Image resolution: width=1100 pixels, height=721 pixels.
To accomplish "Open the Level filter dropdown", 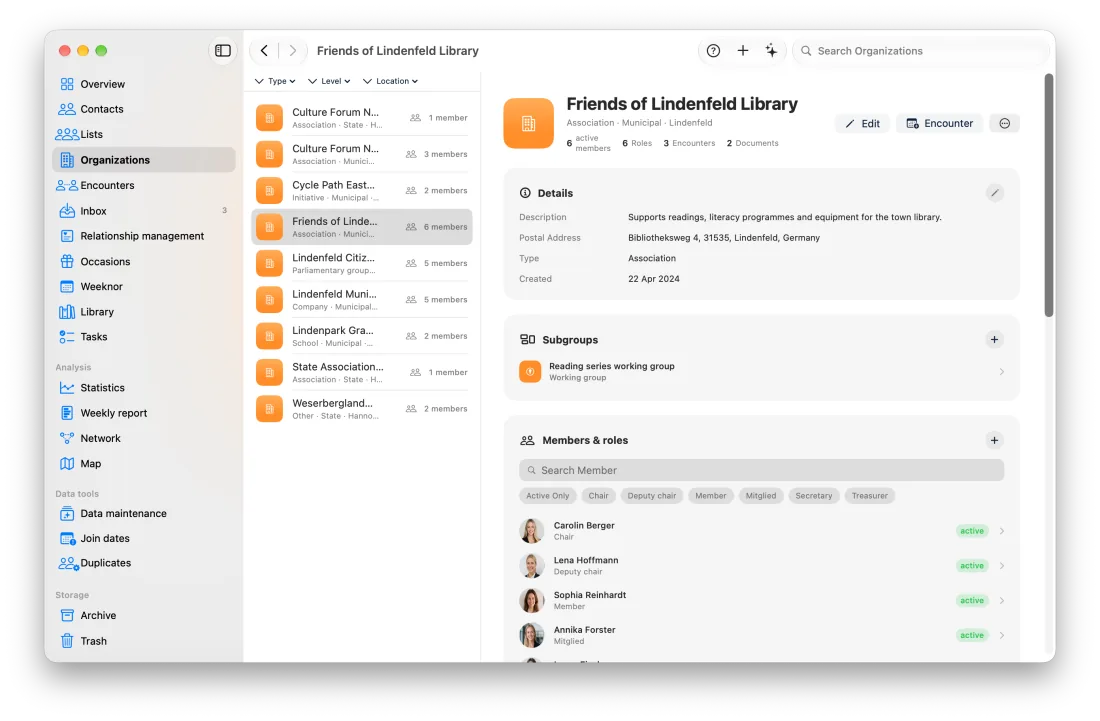I will (x=329, y=81).
